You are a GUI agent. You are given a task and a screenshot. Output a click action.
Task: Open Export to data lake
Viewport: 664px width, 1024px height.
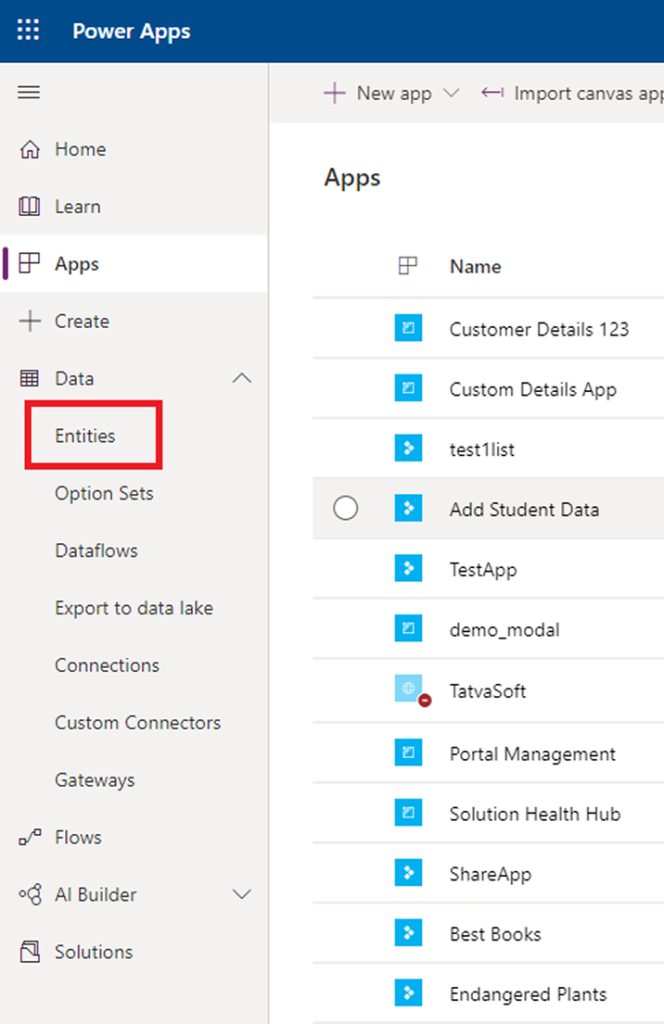coord(134,608)
